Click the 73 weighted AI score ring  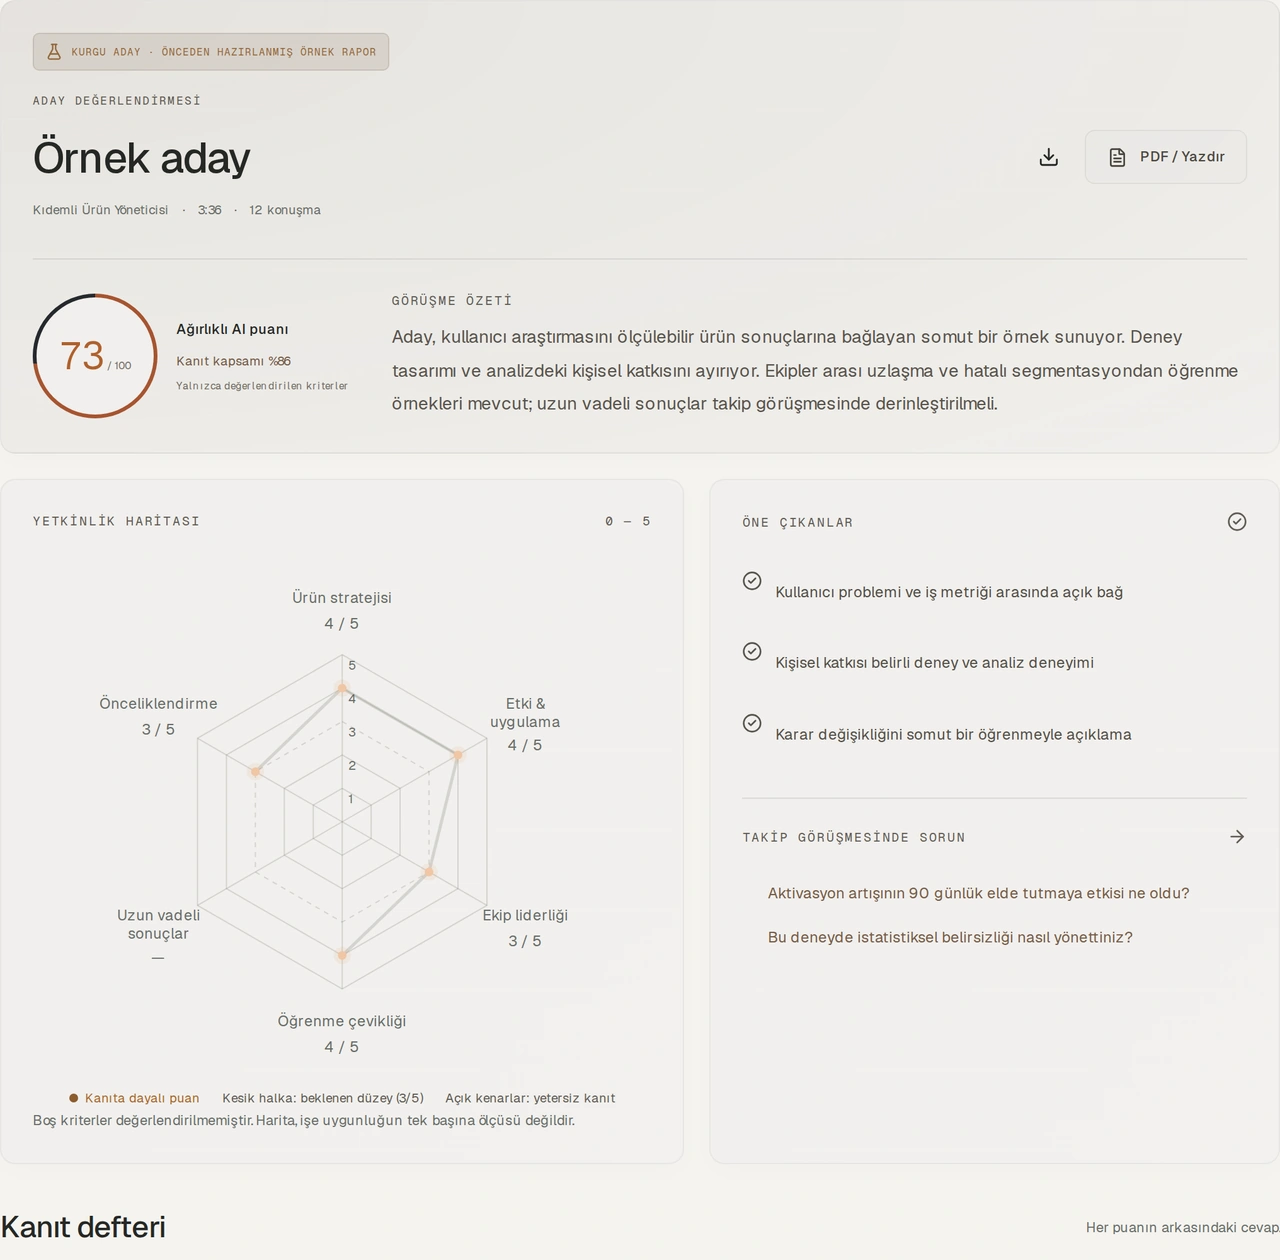point(95,356)
